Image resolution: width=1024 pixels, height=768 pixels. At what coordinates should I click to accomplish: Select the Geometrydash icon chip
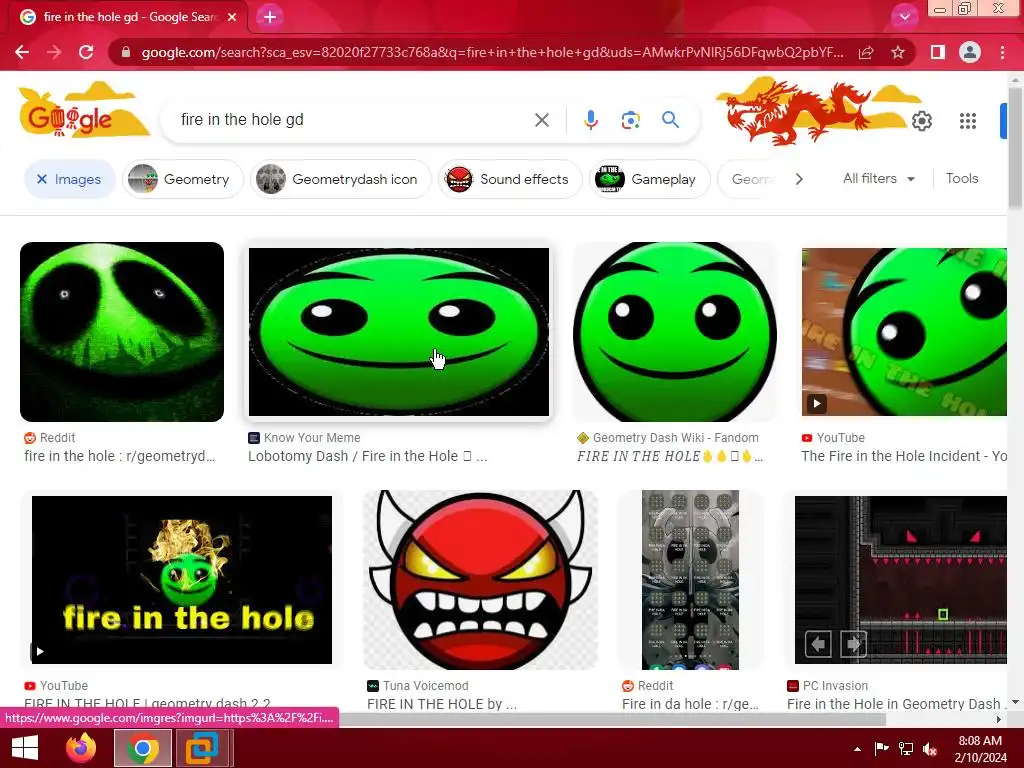(341, 179)
